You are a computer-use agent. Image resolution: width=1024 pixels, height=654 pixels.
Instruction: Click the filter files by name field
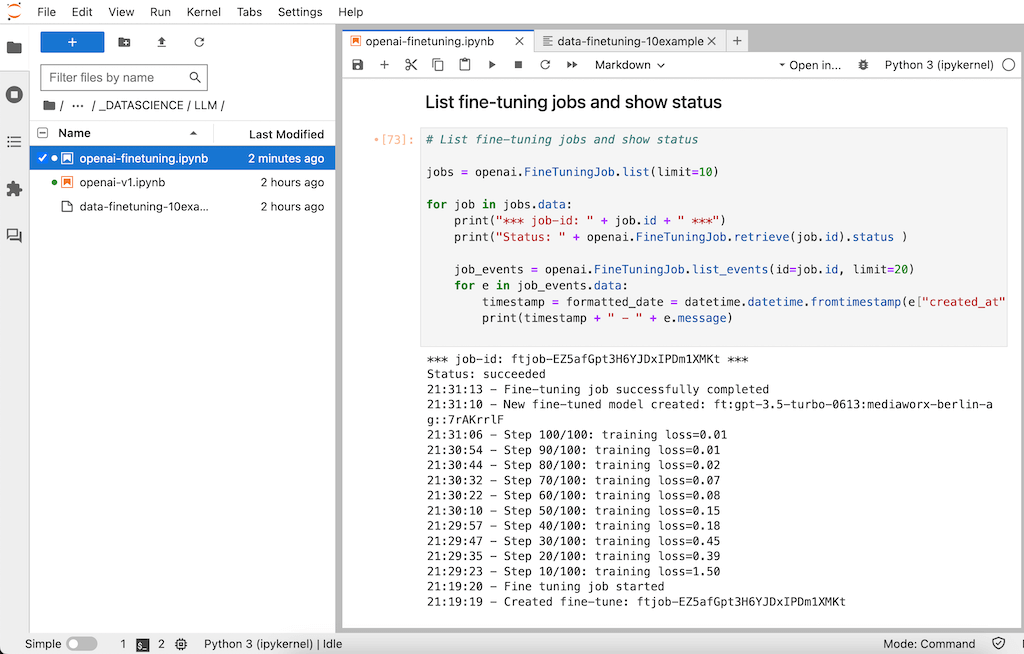[x=115, y=77]
